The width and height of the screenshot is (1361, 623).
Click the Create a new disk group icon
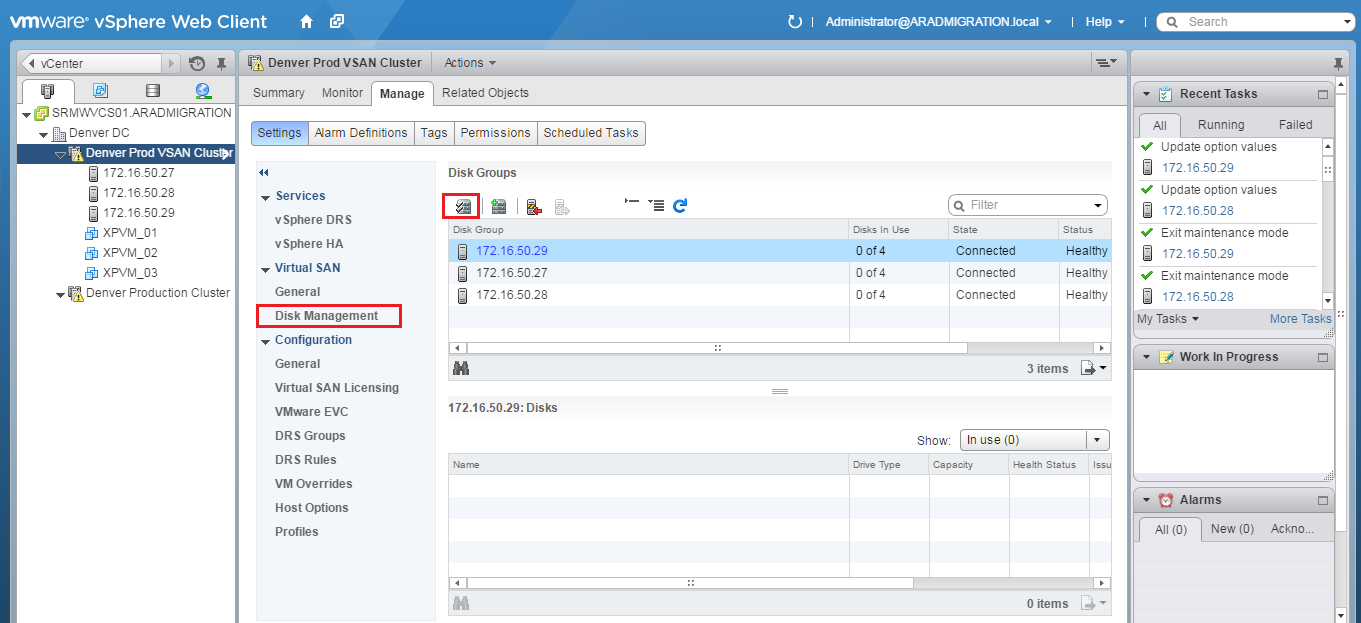tap(498, 205)
